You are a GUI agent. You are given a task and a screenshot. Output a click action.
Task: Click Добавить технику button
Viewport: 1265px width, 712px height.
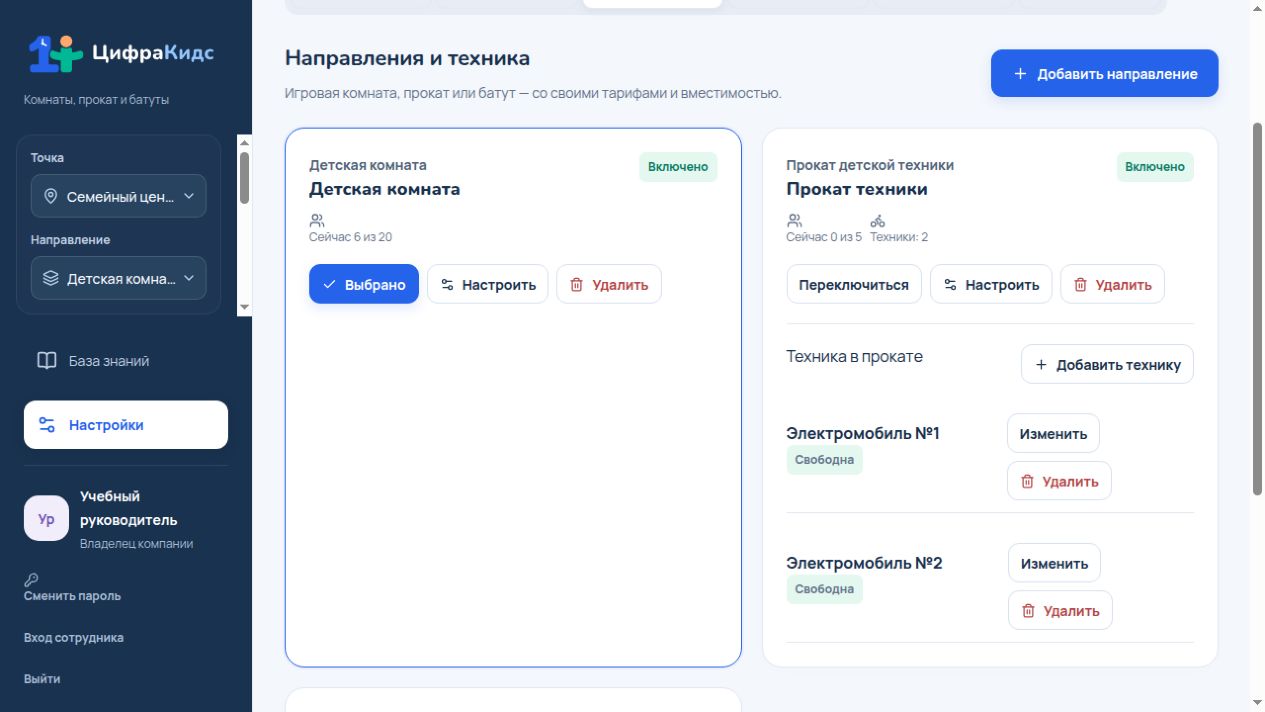1107,365
